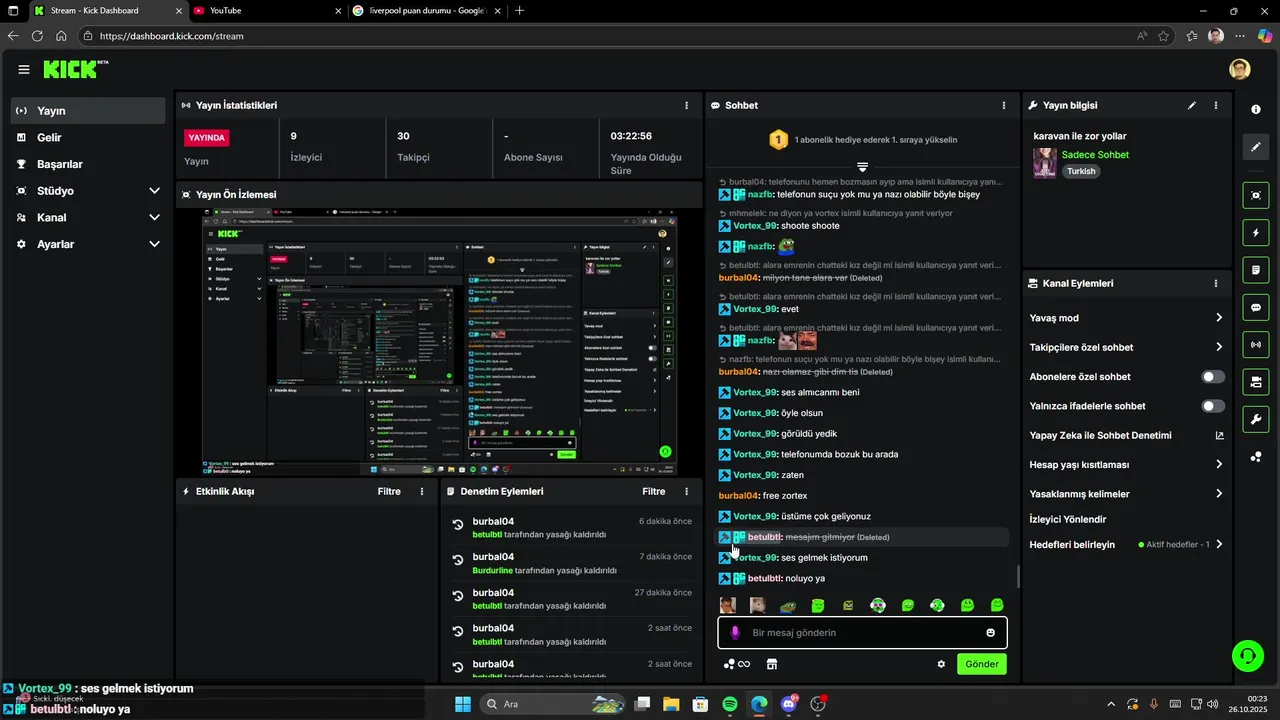Click the Turkish language tag
This screenshot has width=1280, height=720.
click(1081, 171)
